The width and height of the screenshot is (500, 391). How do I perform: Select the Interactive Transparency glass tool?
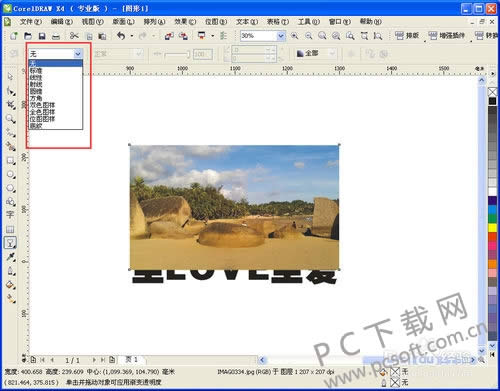pos(10,243)
